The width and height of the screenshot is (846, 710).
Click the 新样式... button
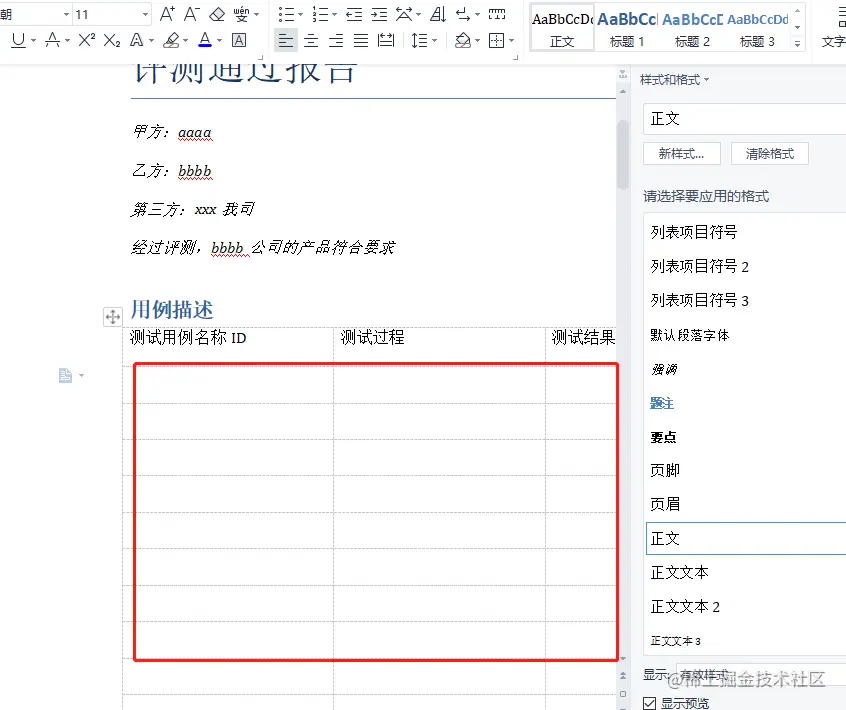(681, 154)
